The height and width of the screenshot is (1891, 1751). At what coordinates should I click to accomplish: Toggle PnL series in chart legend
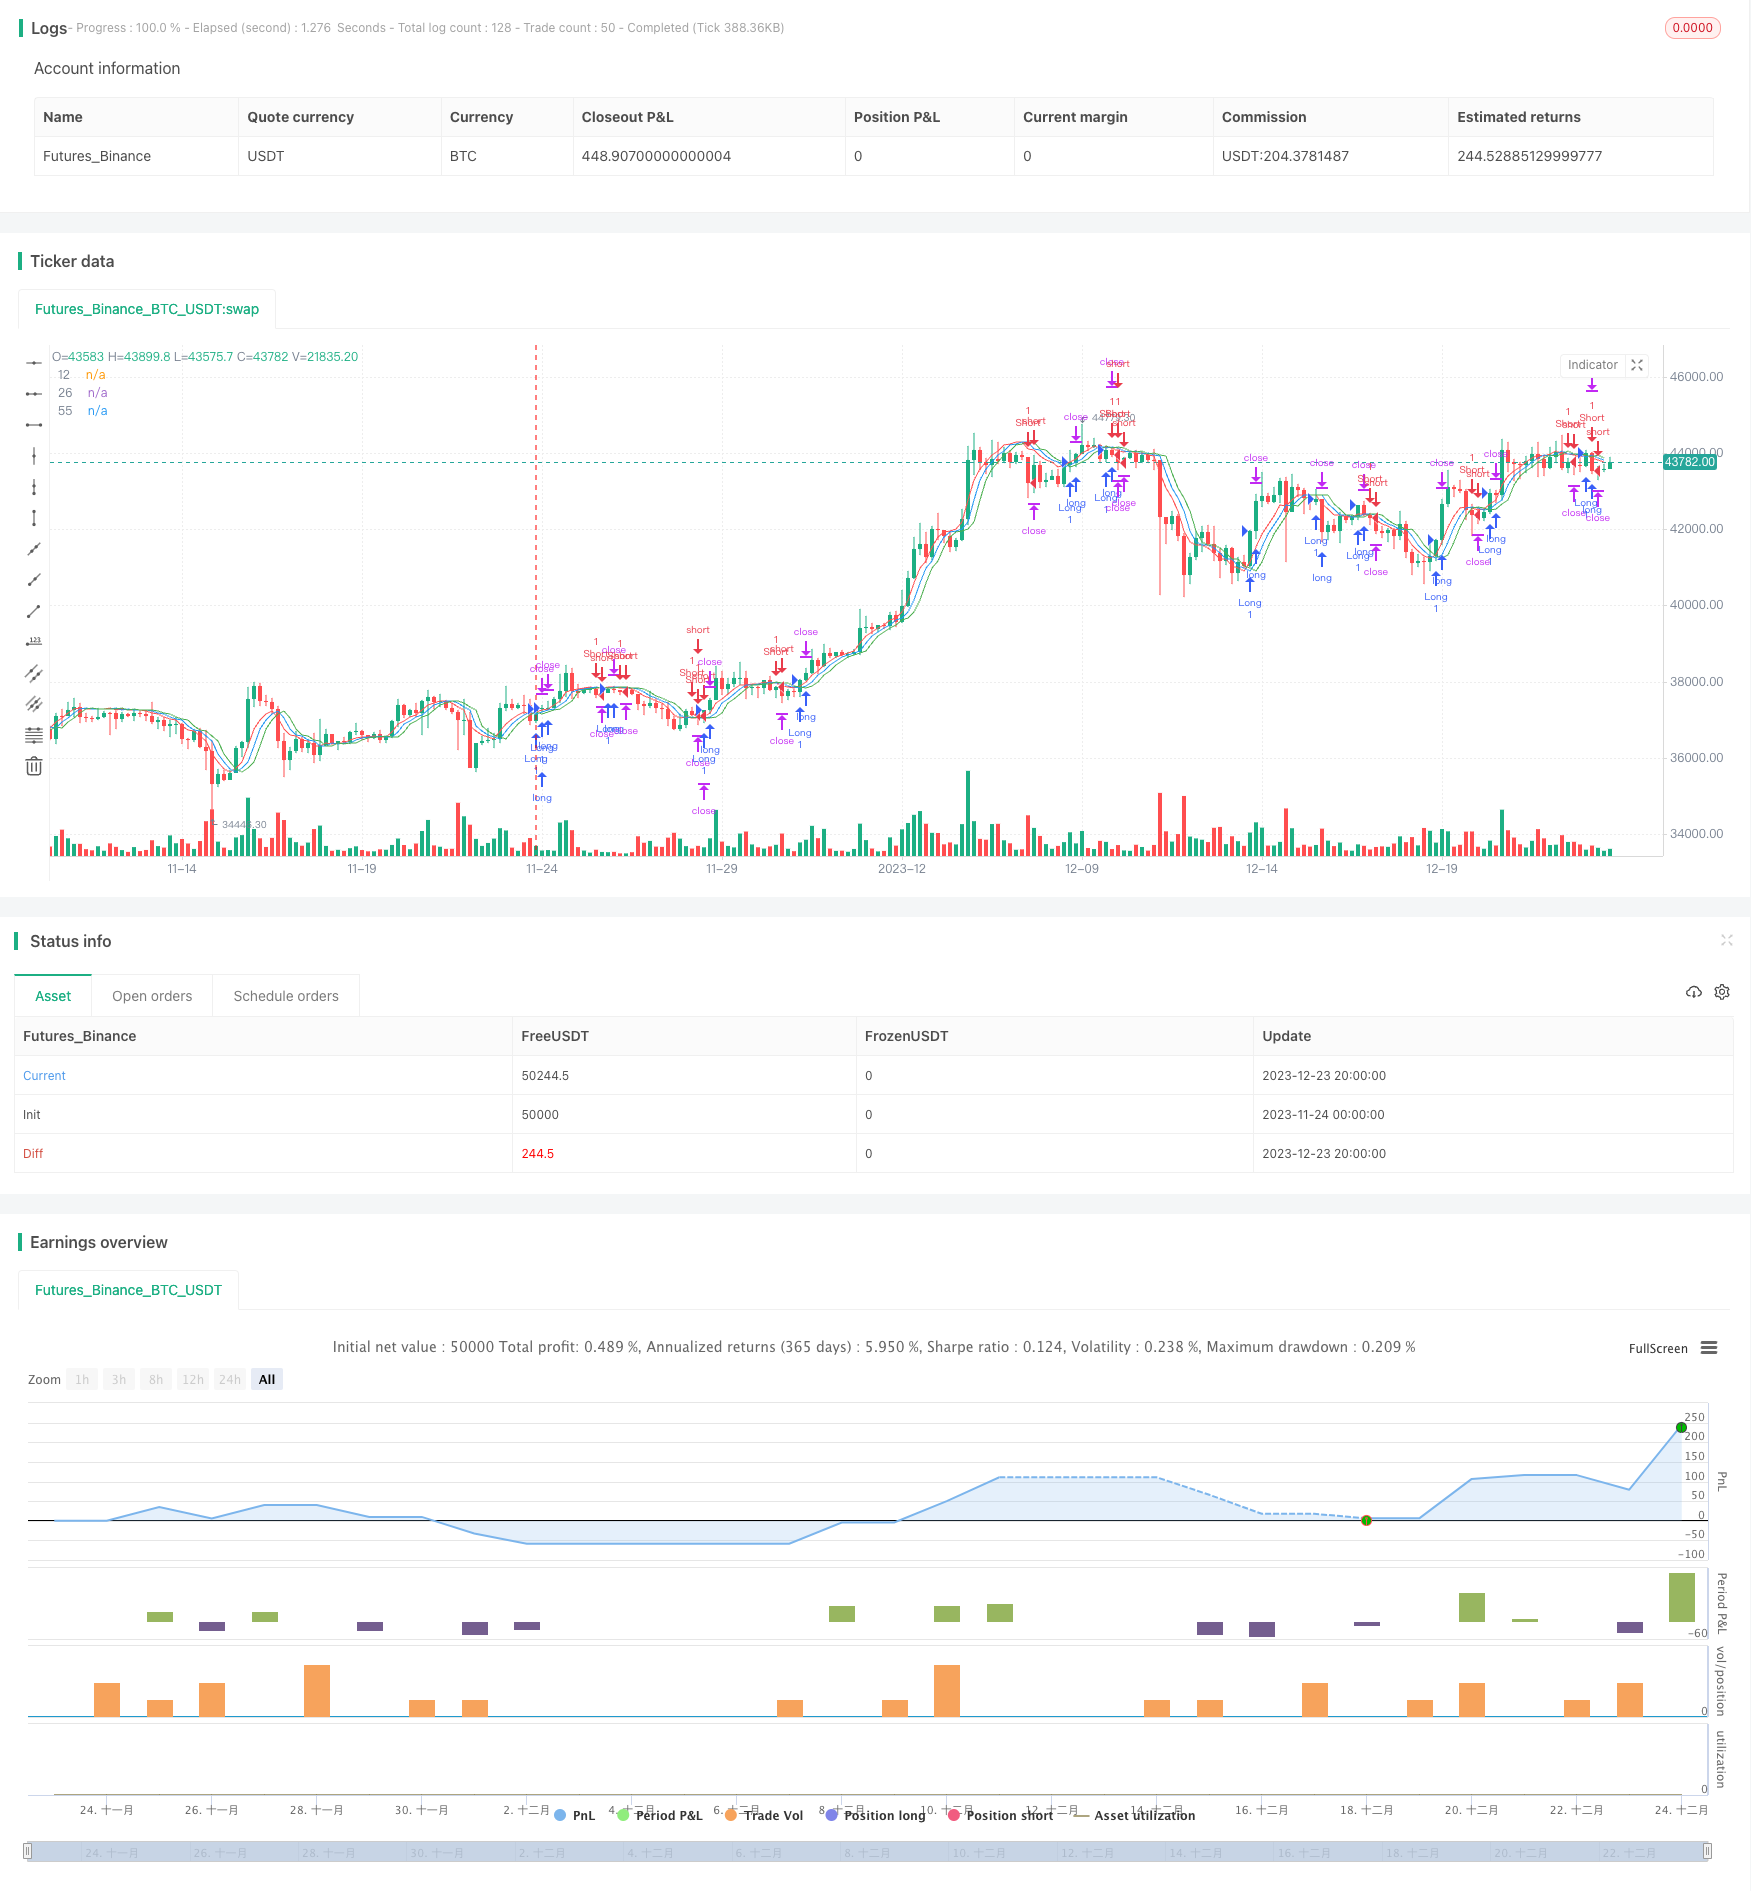pyautogui.click(x=574, y=1815)
